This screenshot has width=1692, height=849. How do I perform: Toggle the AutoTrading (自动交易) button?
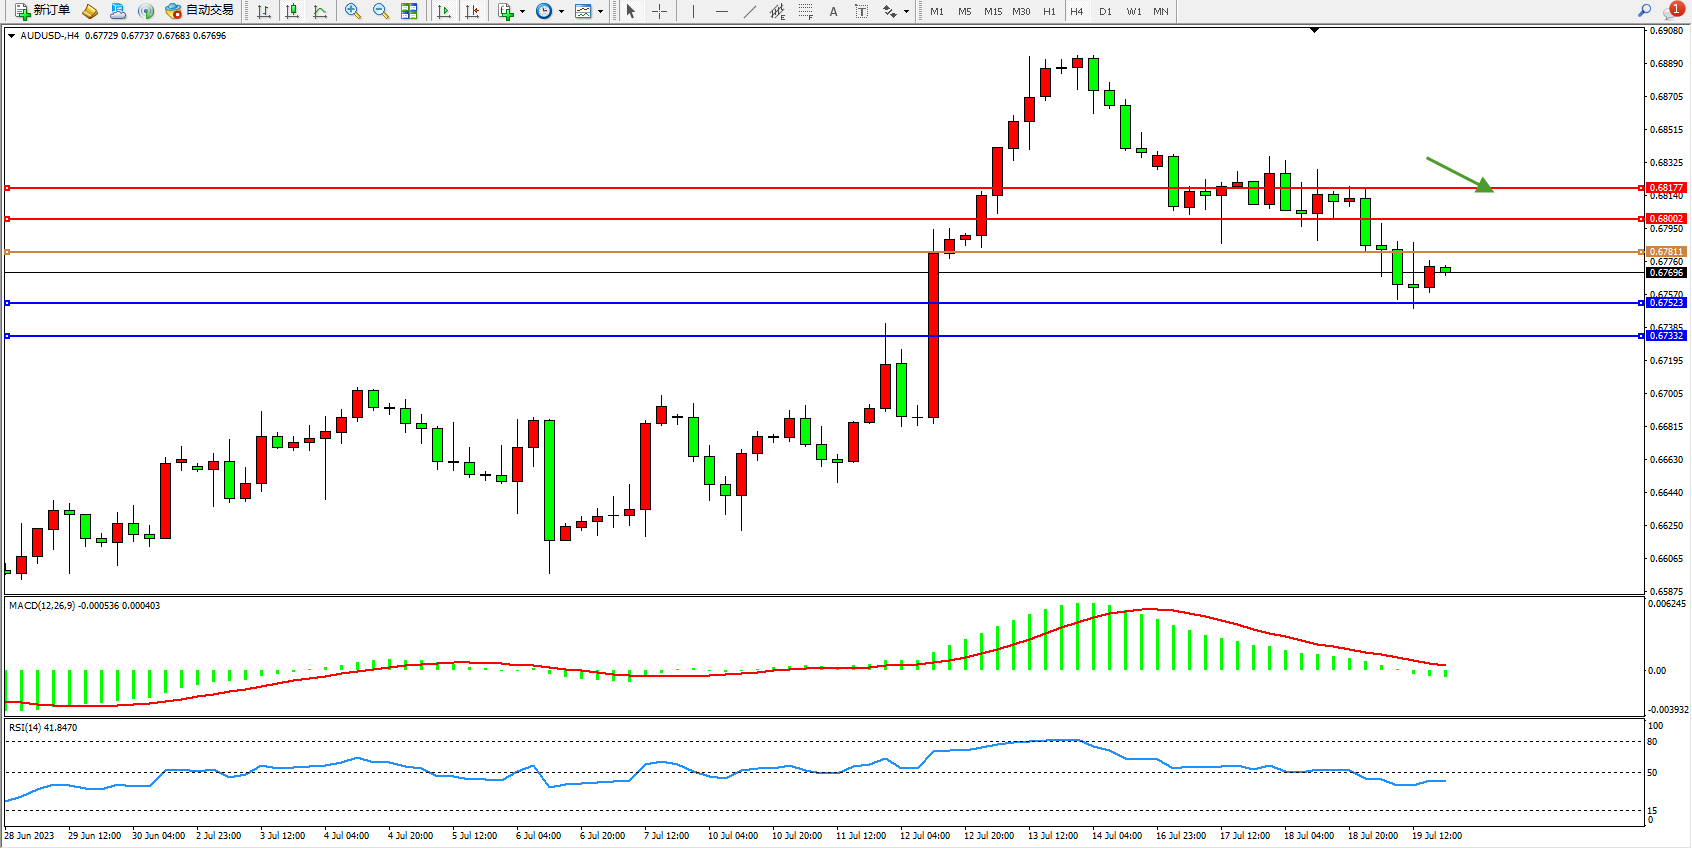click(200, 11)
